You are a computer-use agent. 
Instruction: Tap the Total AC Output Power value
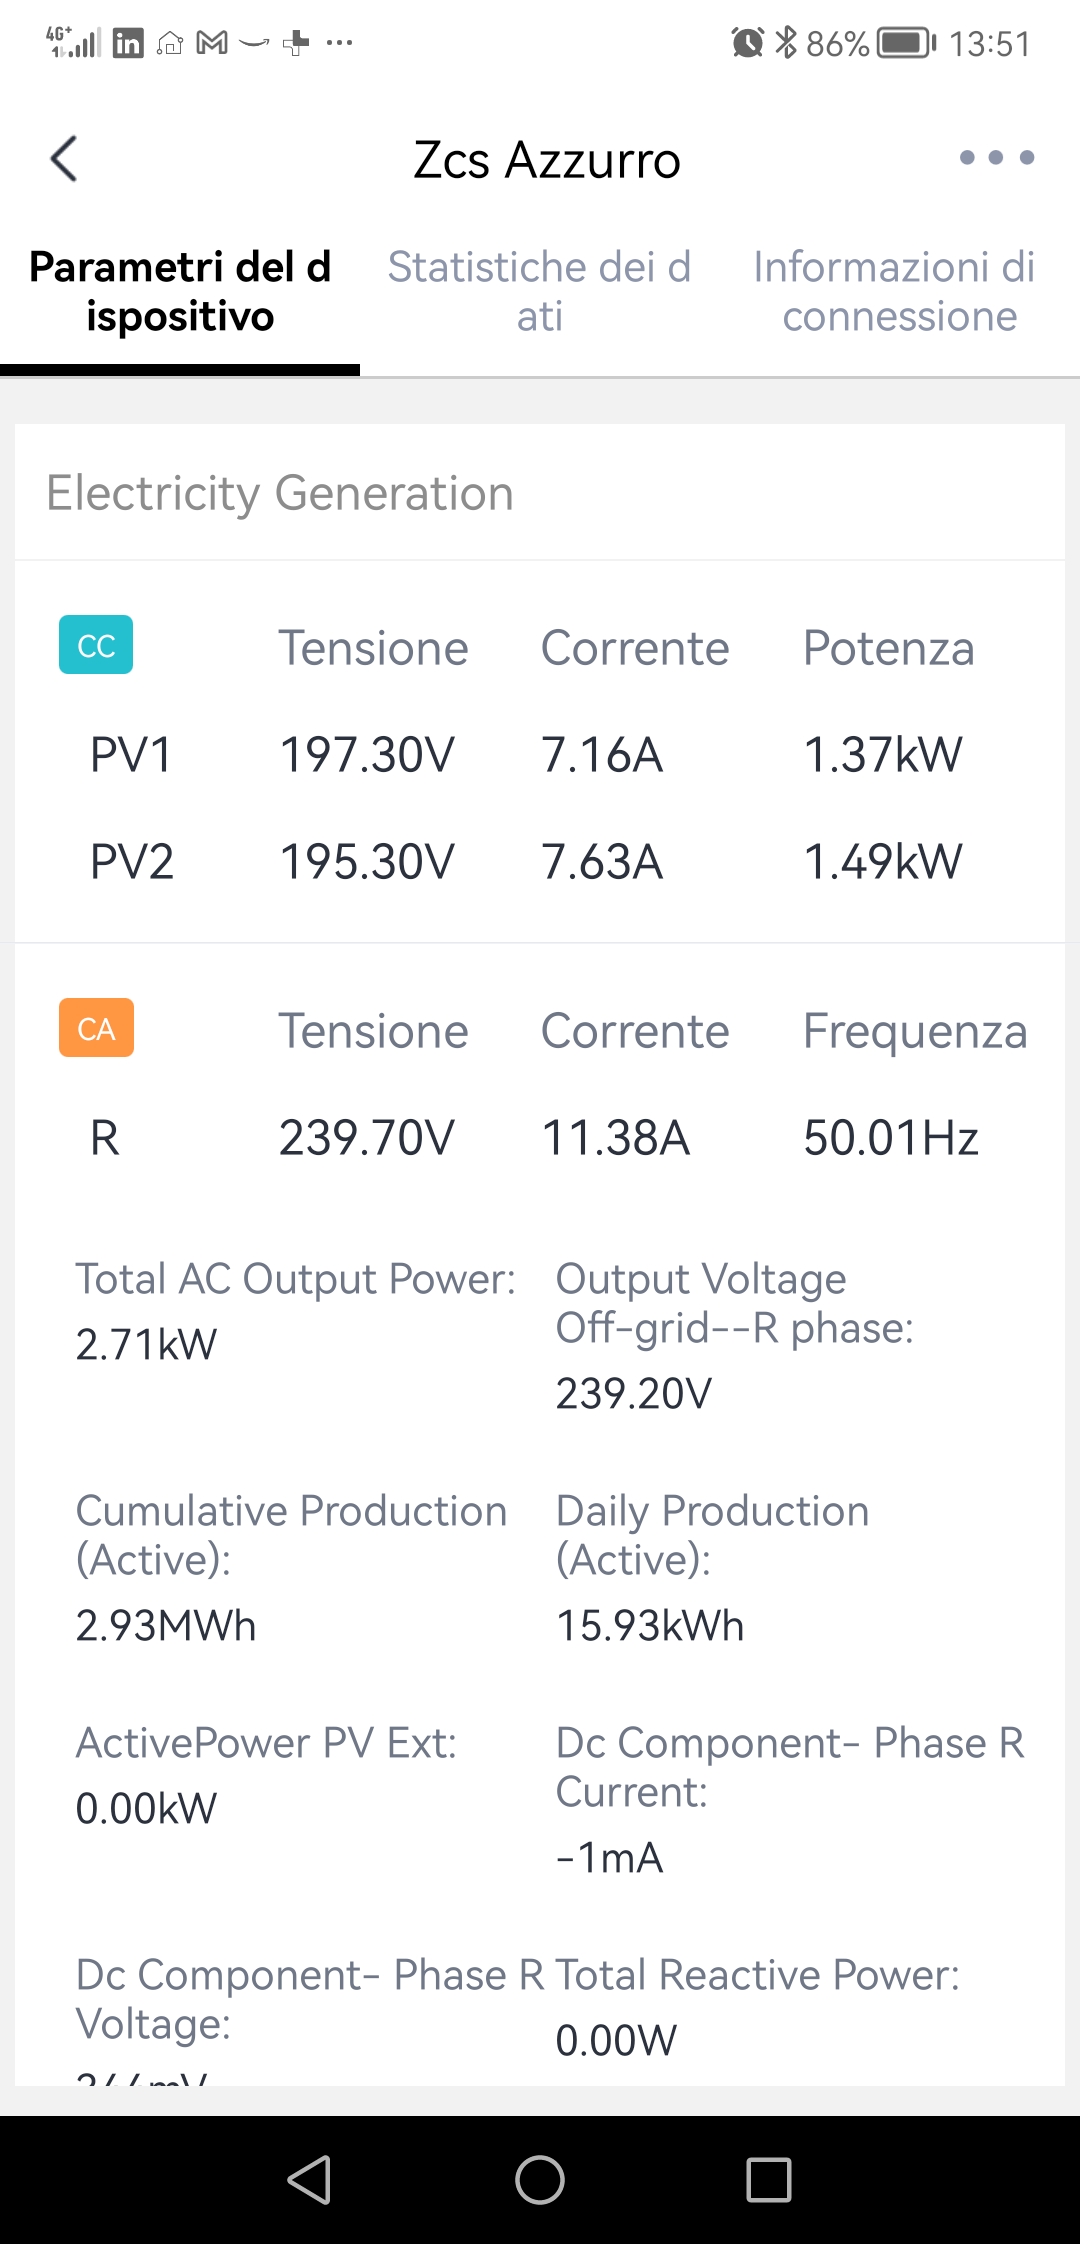point(146,1345)
